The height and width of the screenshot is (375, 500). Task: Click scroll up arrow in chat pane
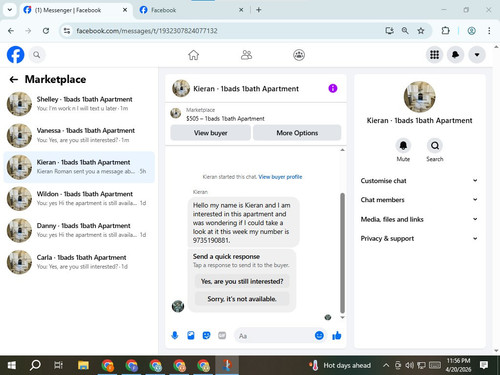coord(342,150)
